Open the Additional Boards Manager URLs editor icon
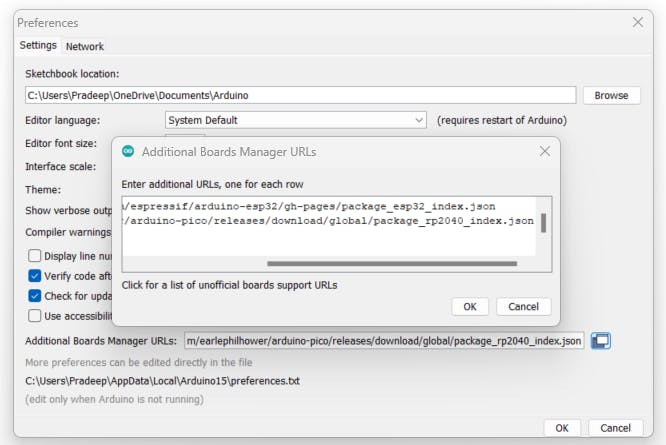Image resolution: width=666 pixels, height=445 pixels. tap(600, 341)
